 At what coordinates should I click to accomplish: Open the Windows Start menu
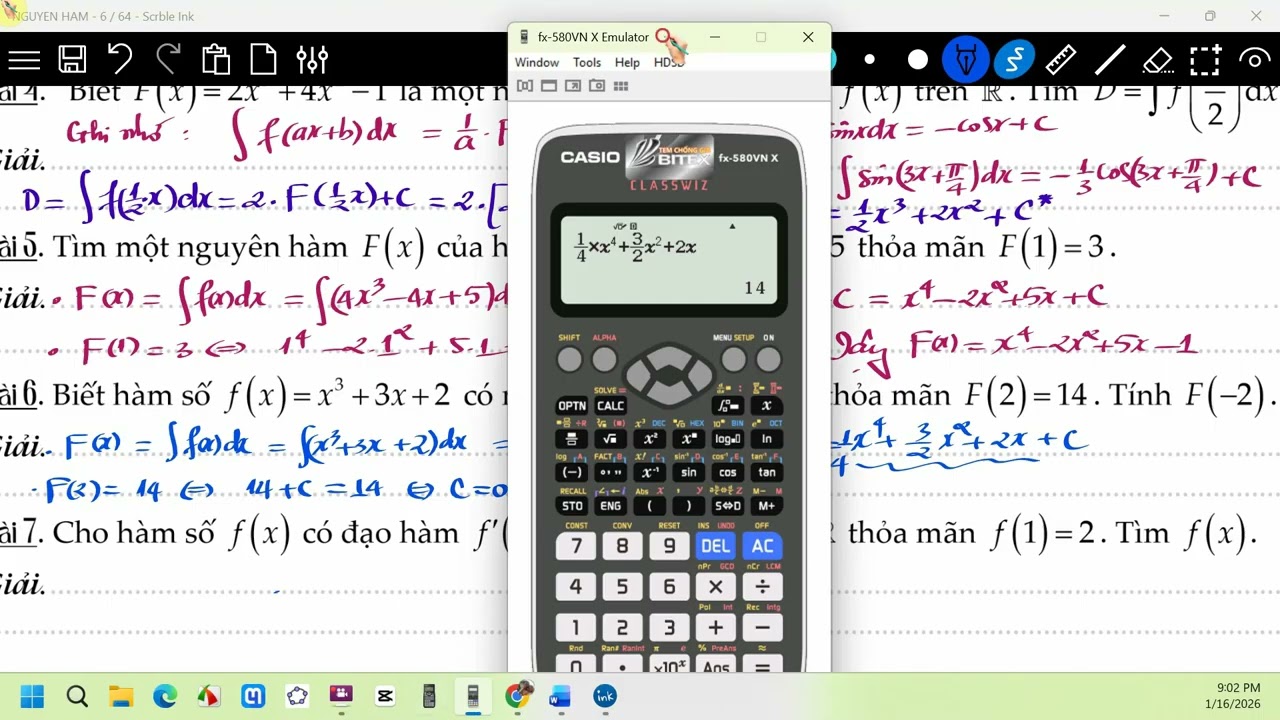coord(32,696)
